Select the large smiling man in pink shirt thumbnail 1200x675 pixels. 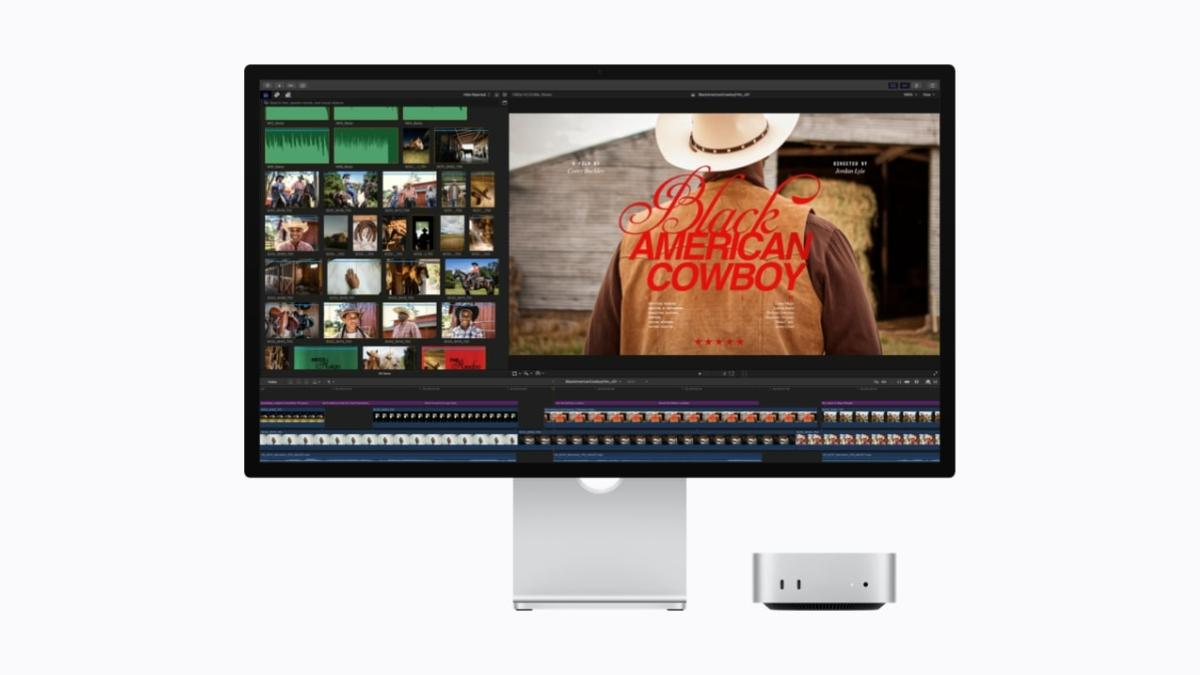[x=292, y=233]
